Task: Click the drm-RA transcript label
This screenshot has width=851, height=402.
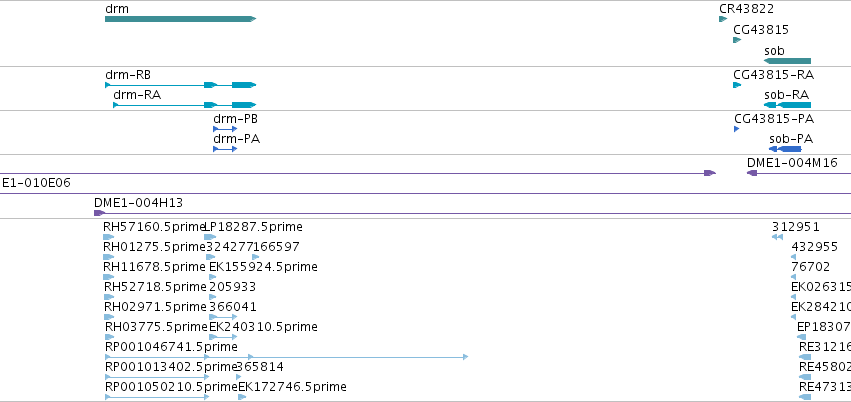Action: 137,95
